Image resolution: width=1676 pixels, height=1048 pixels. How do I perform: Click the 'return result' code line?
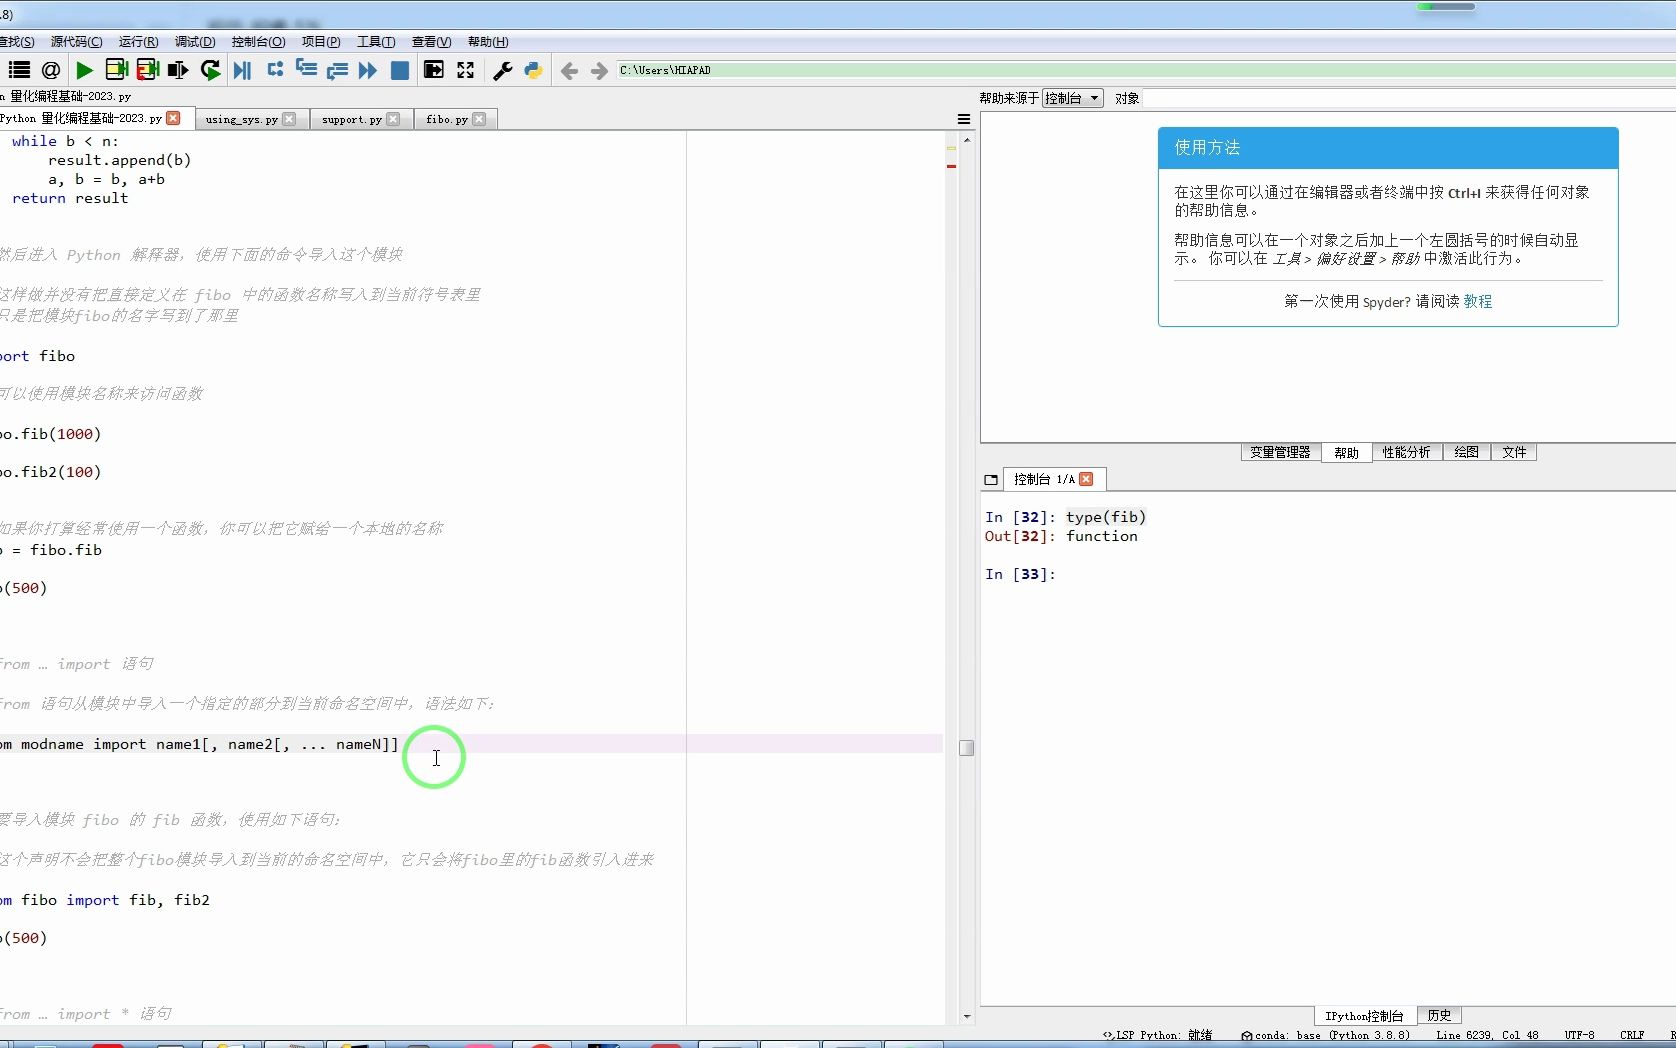(x=70, y=198)
